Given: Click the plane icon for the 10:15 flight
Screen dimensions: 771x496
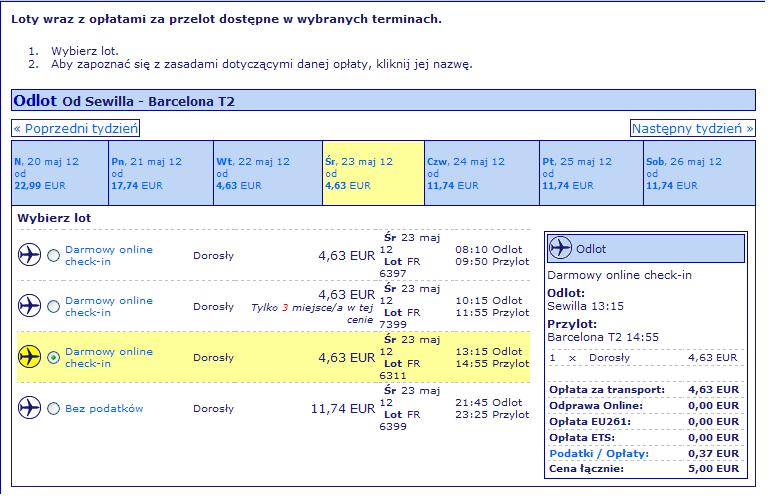Looking at the screenshot, I should pyautogui.click(x=30, y=306).
